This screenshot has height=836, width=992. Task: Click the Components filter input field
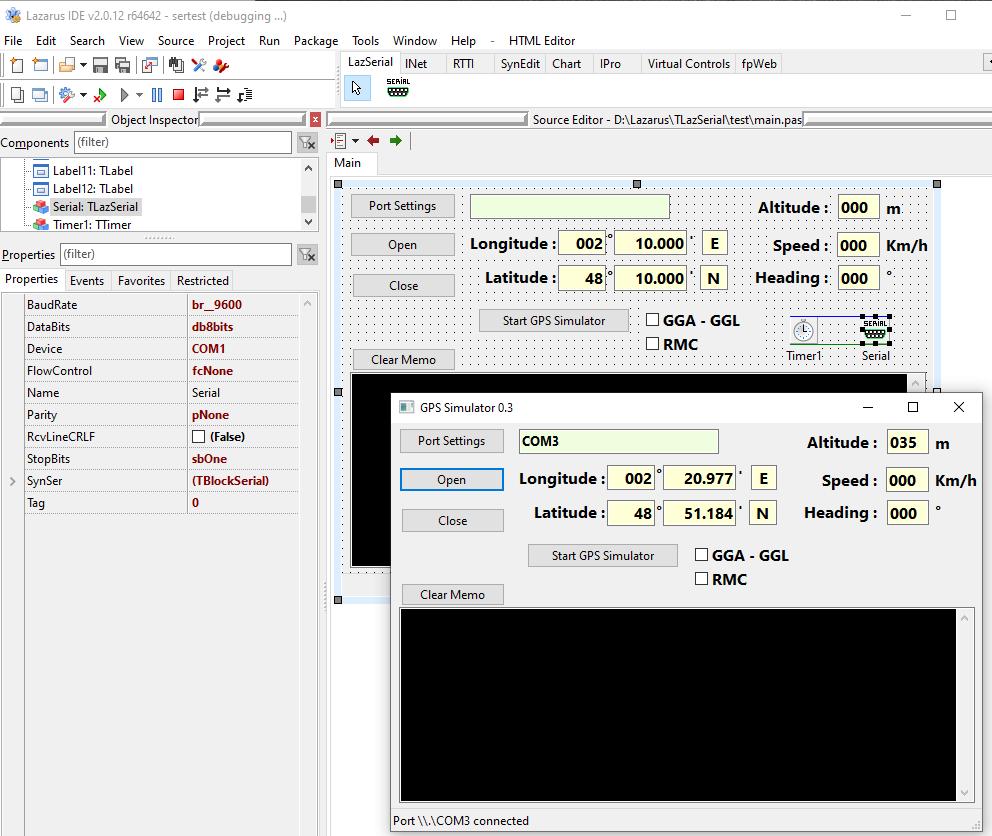183,142
